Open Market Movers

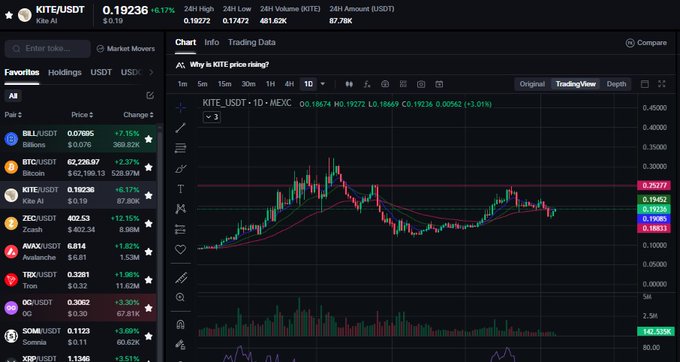tap(126, 49)
